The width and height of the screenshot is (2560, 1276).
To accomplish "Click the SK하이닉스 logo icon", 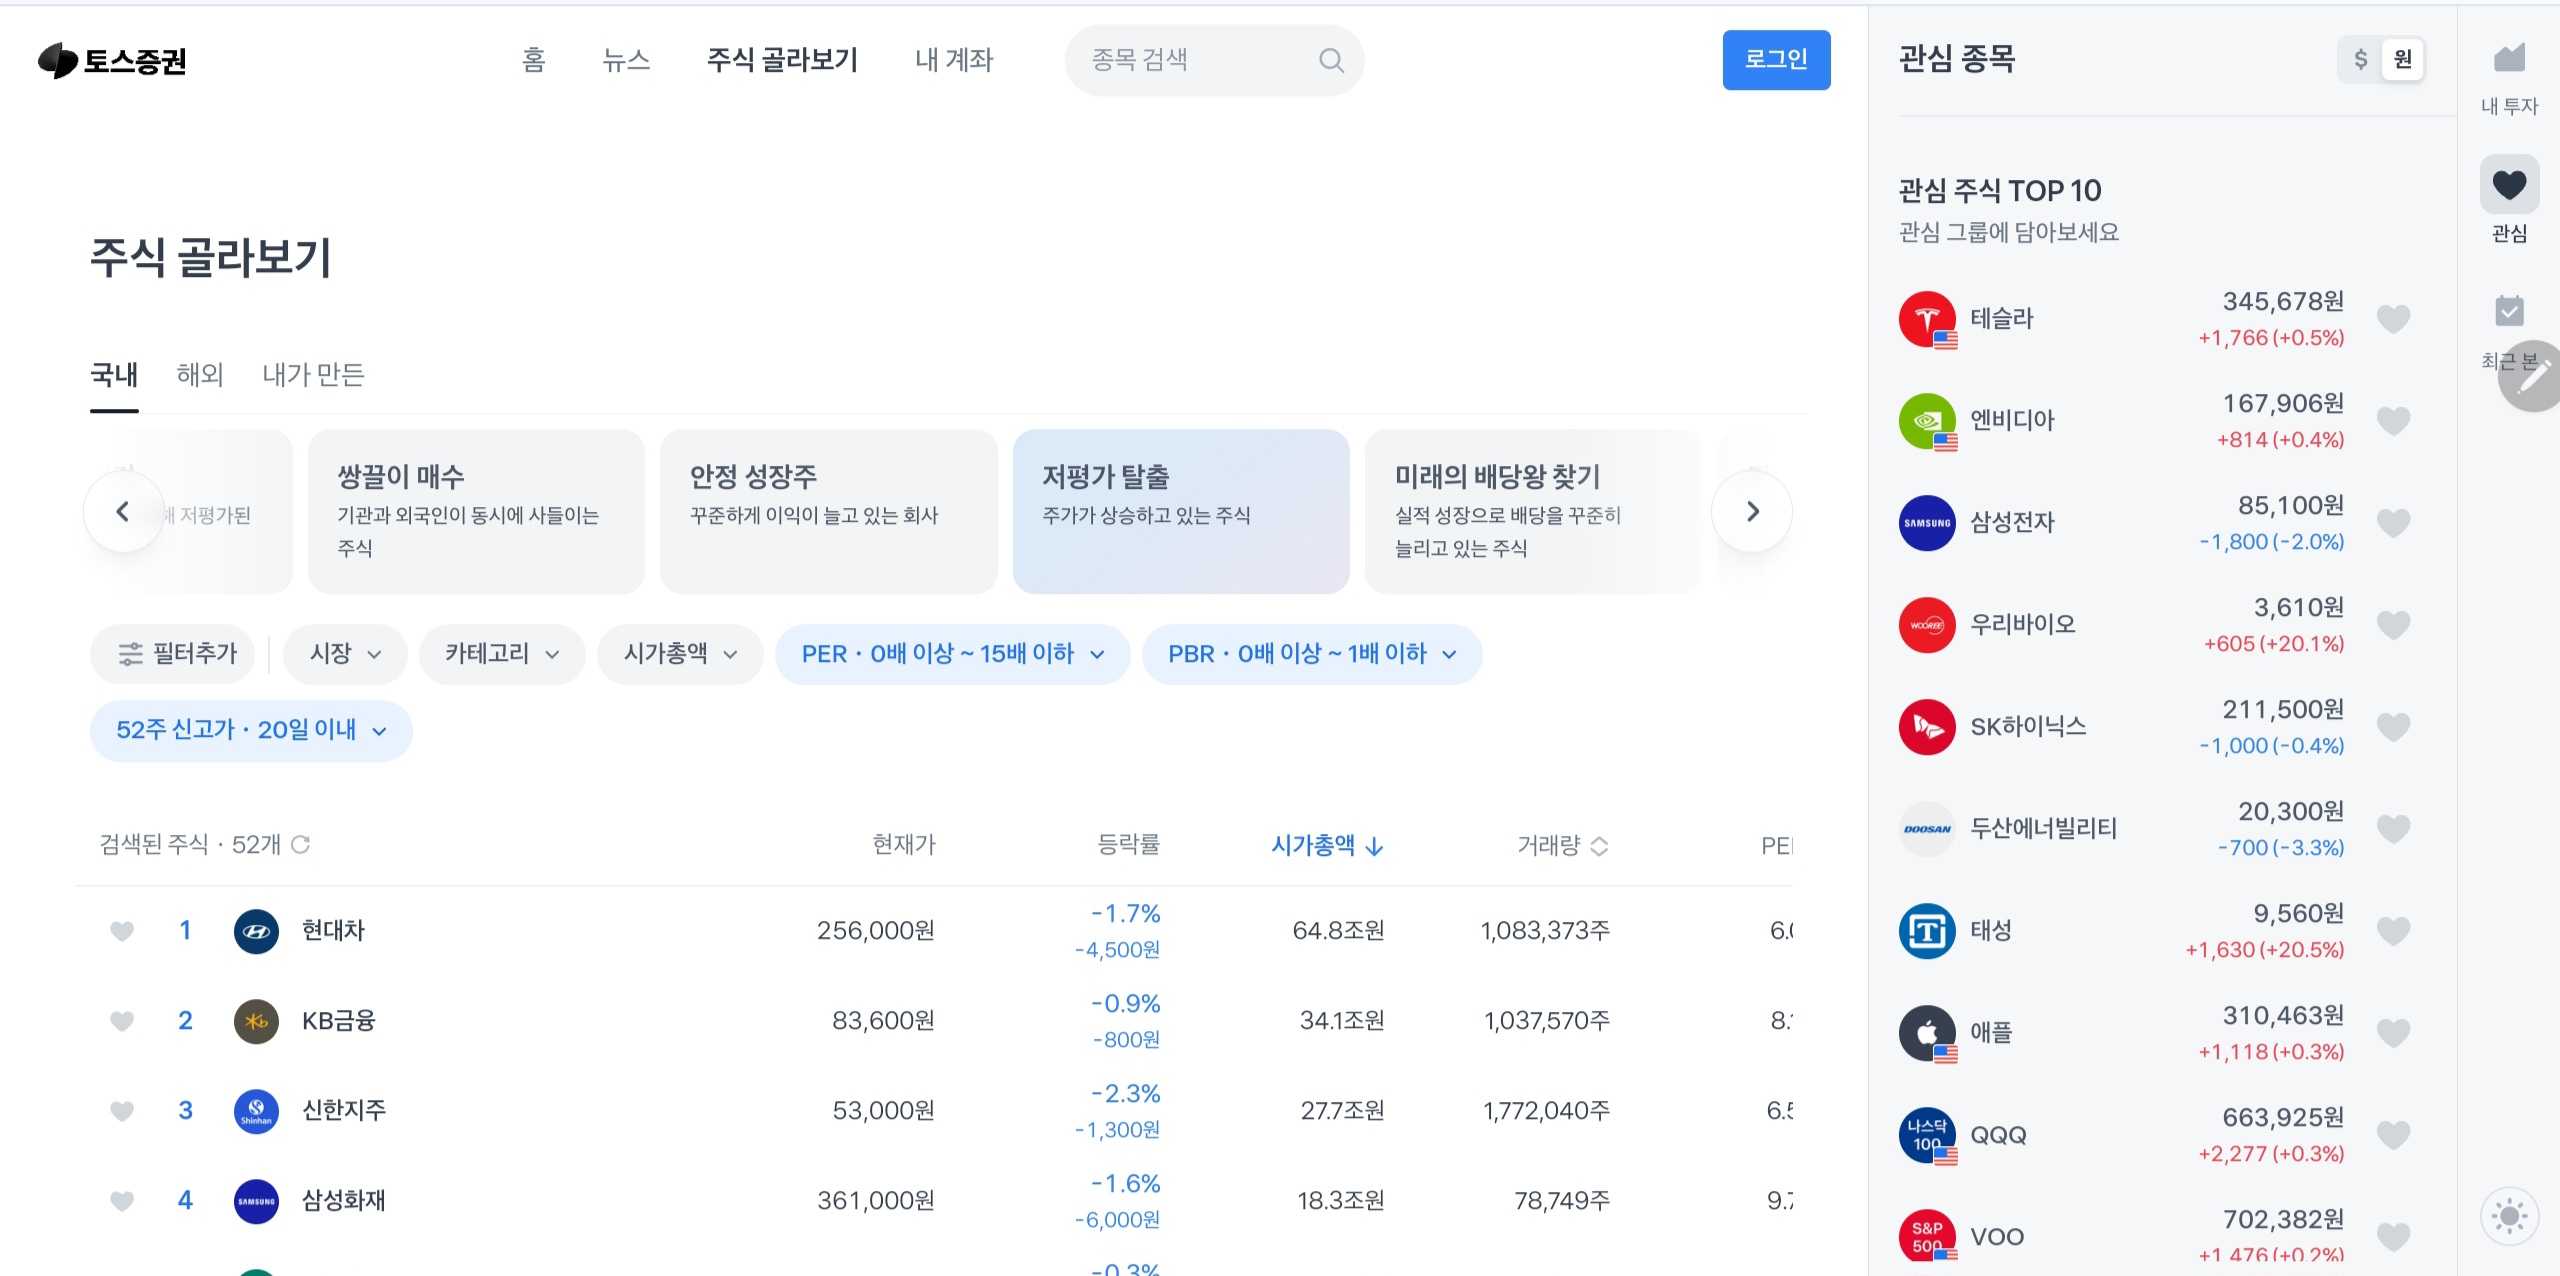I will pyautogui.click(x=1927, y=727).
